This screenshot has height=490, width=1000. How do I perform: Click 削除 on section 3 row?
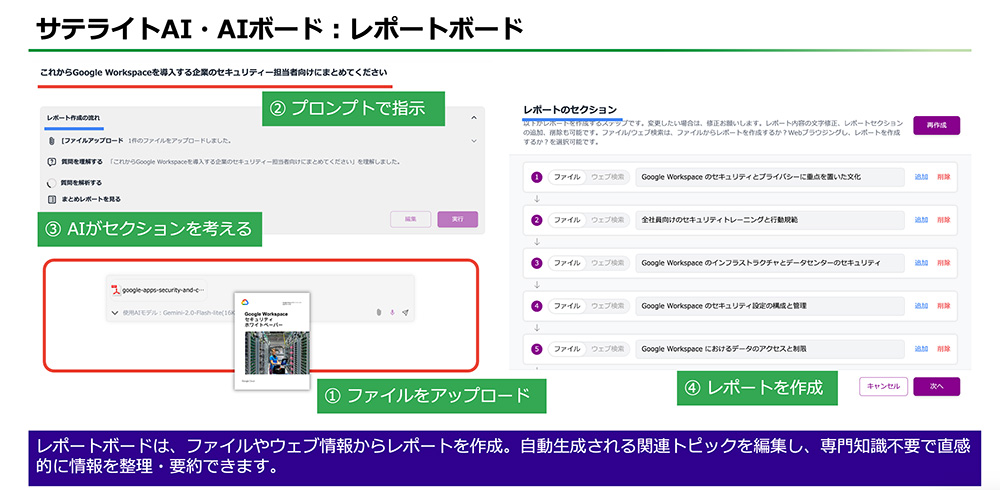coord(943,263)
